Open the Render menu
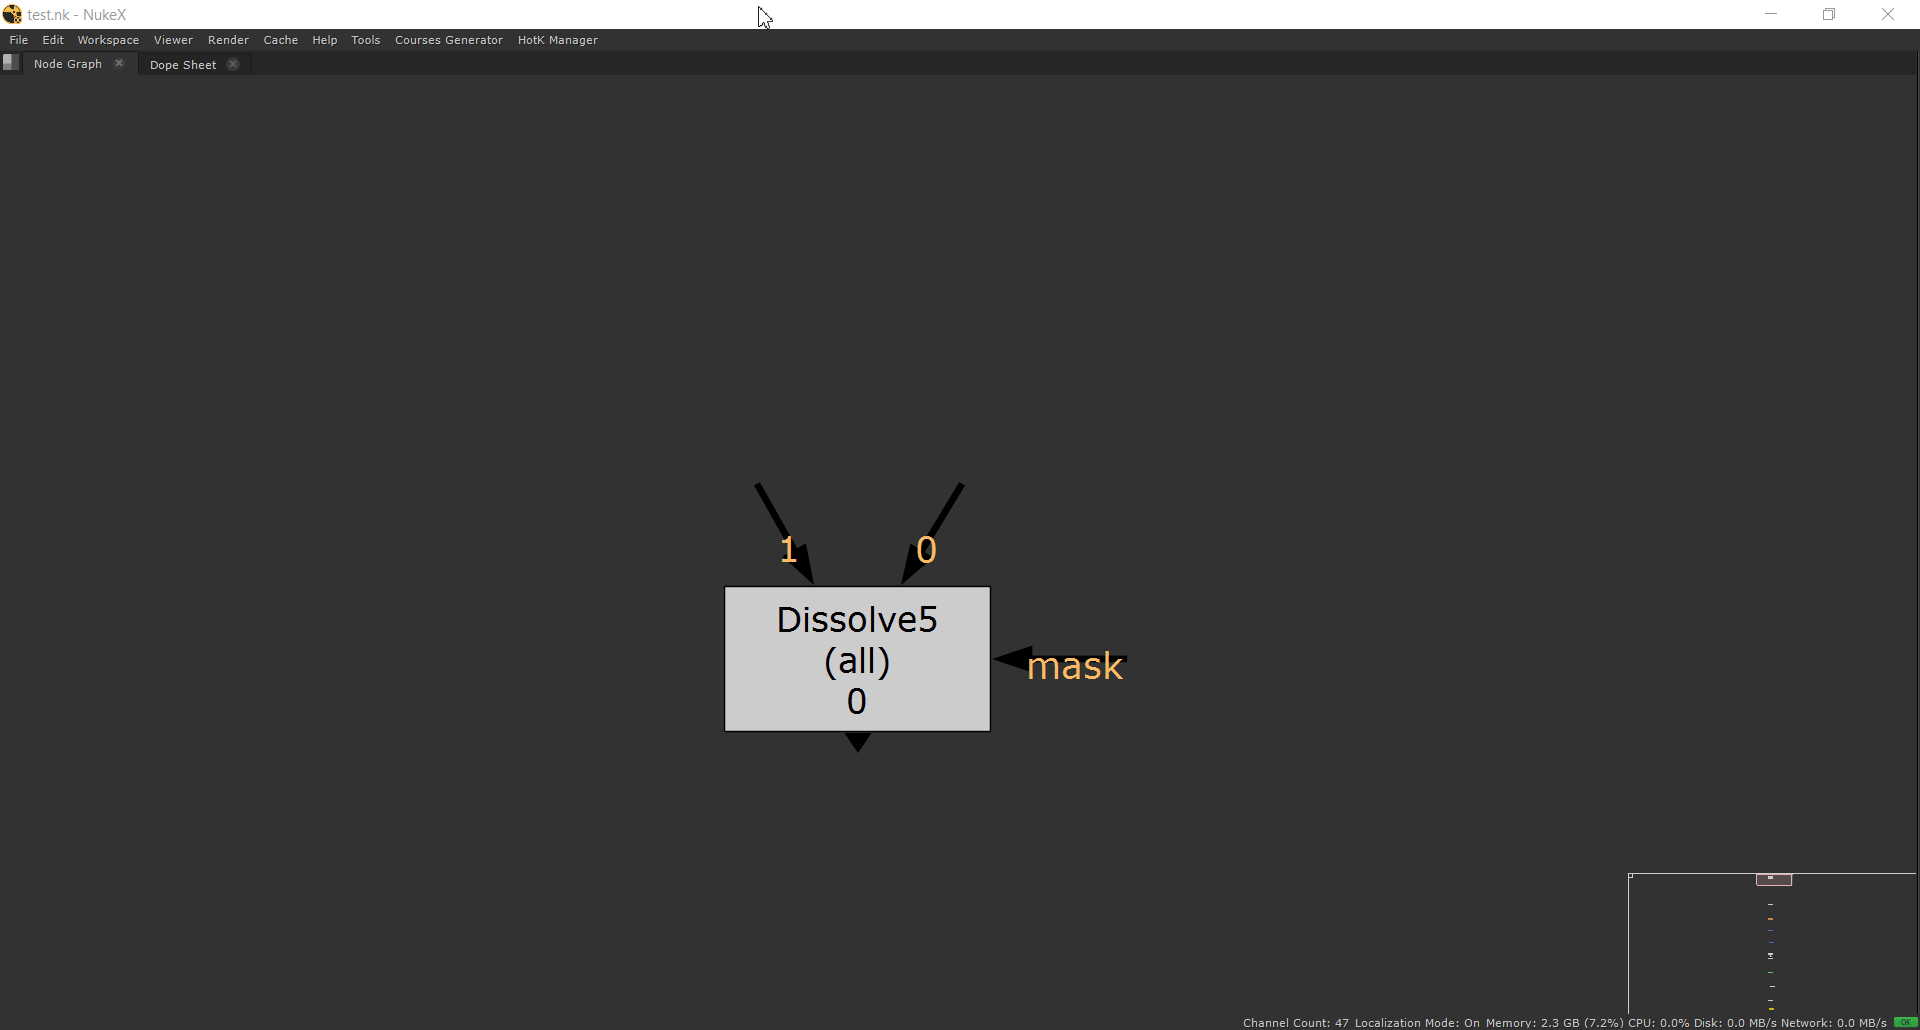Viewport: 1920px width, 1030px height. tap(228, 40)
